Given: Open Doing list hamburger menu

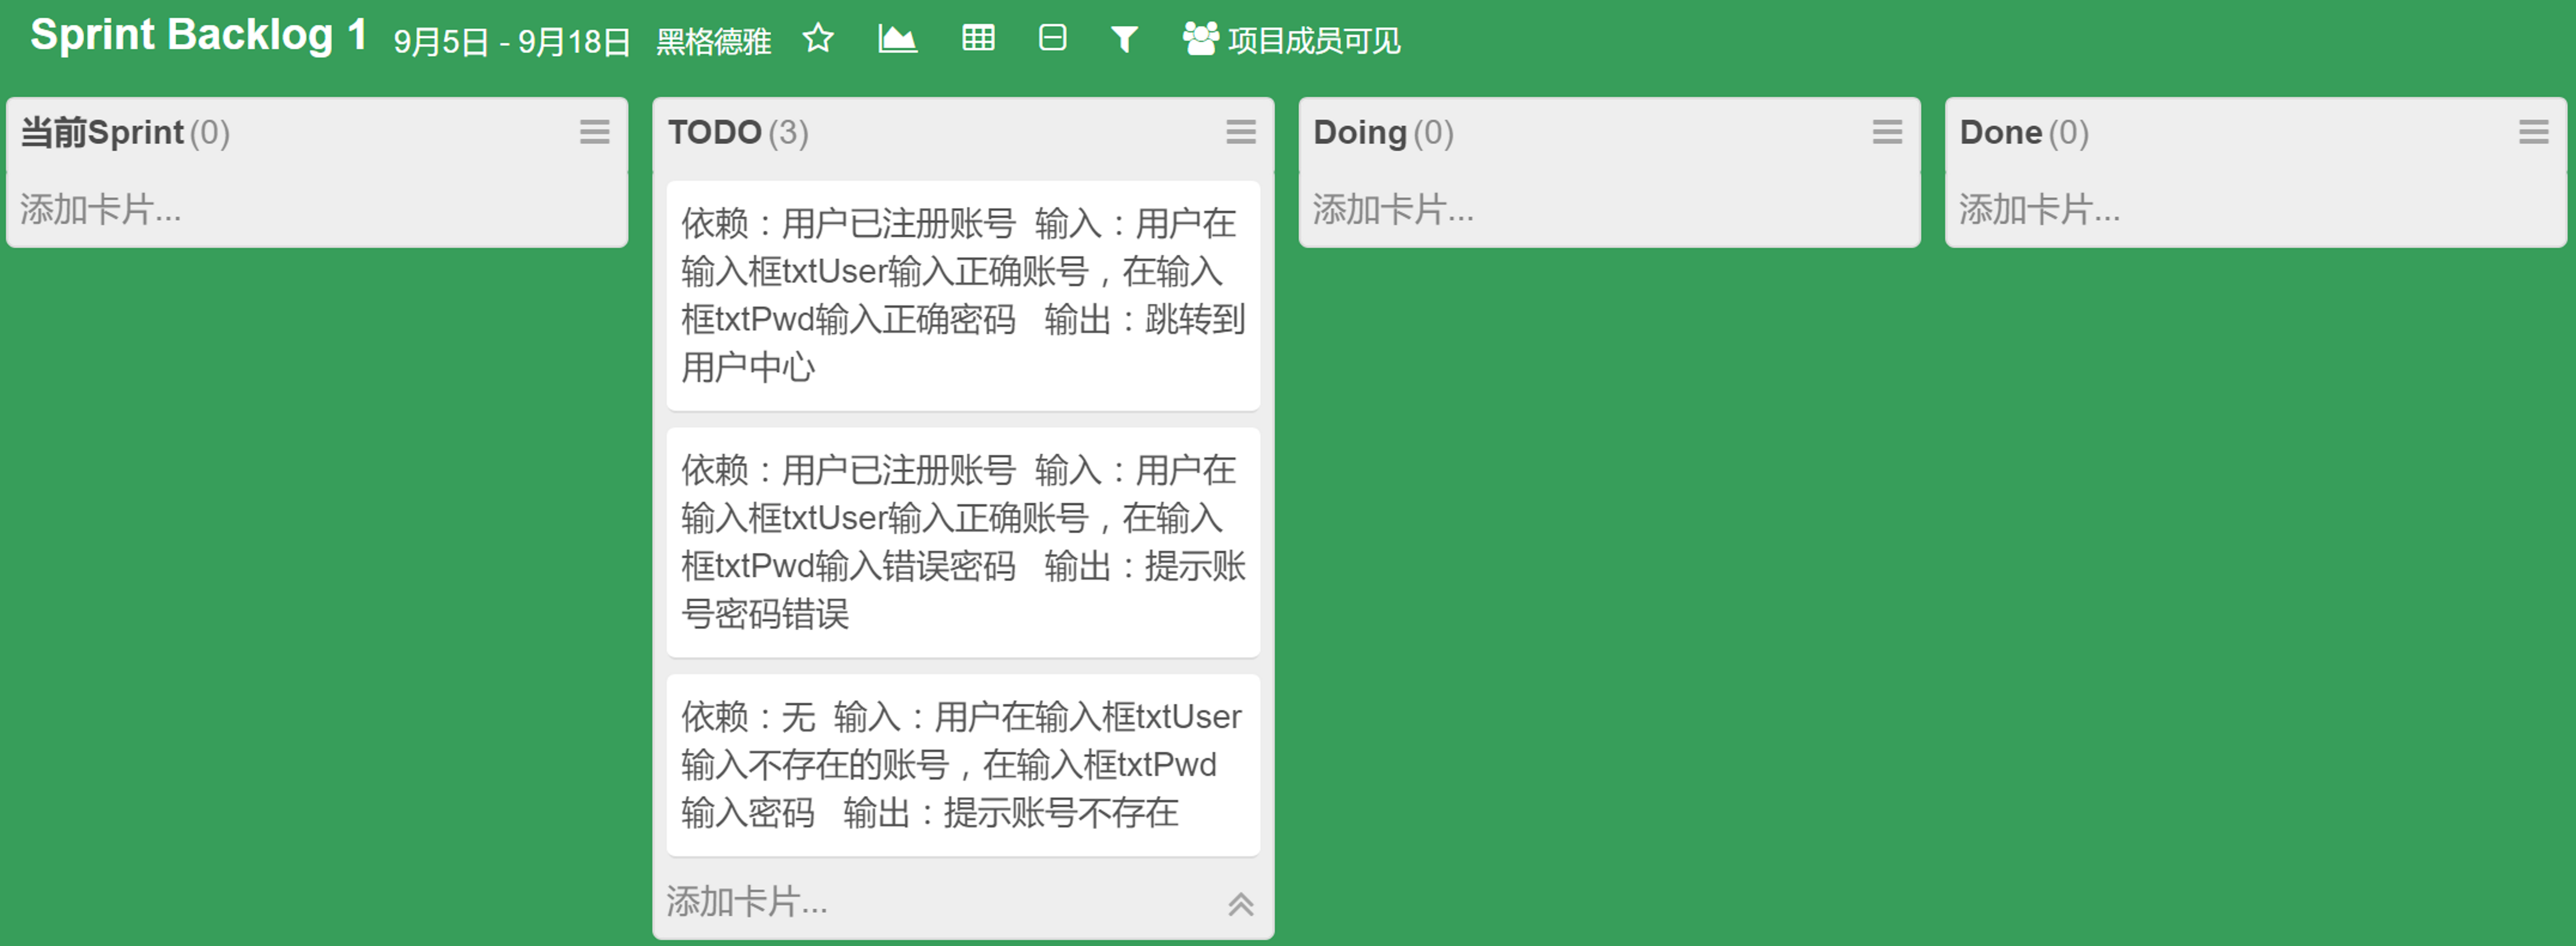Looking at the screenshot, I should pos(1887,132).
